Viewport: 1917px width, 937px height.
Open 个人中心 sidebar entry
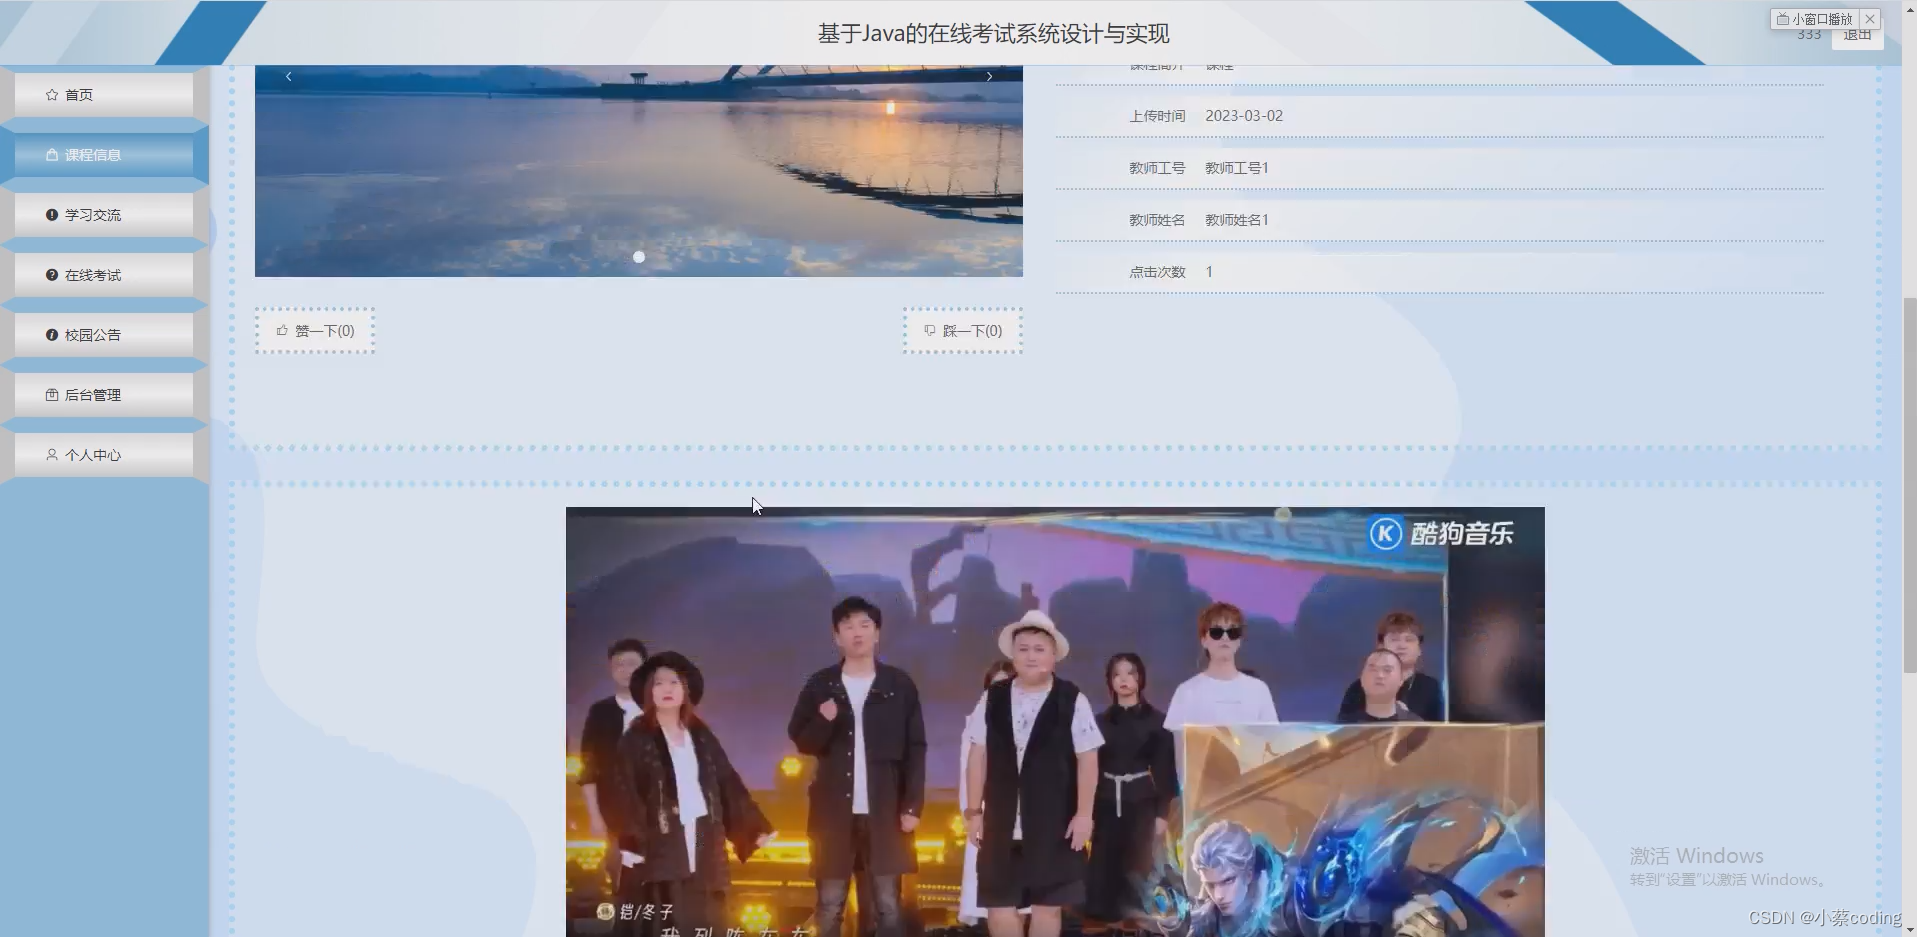click(104, 455)
